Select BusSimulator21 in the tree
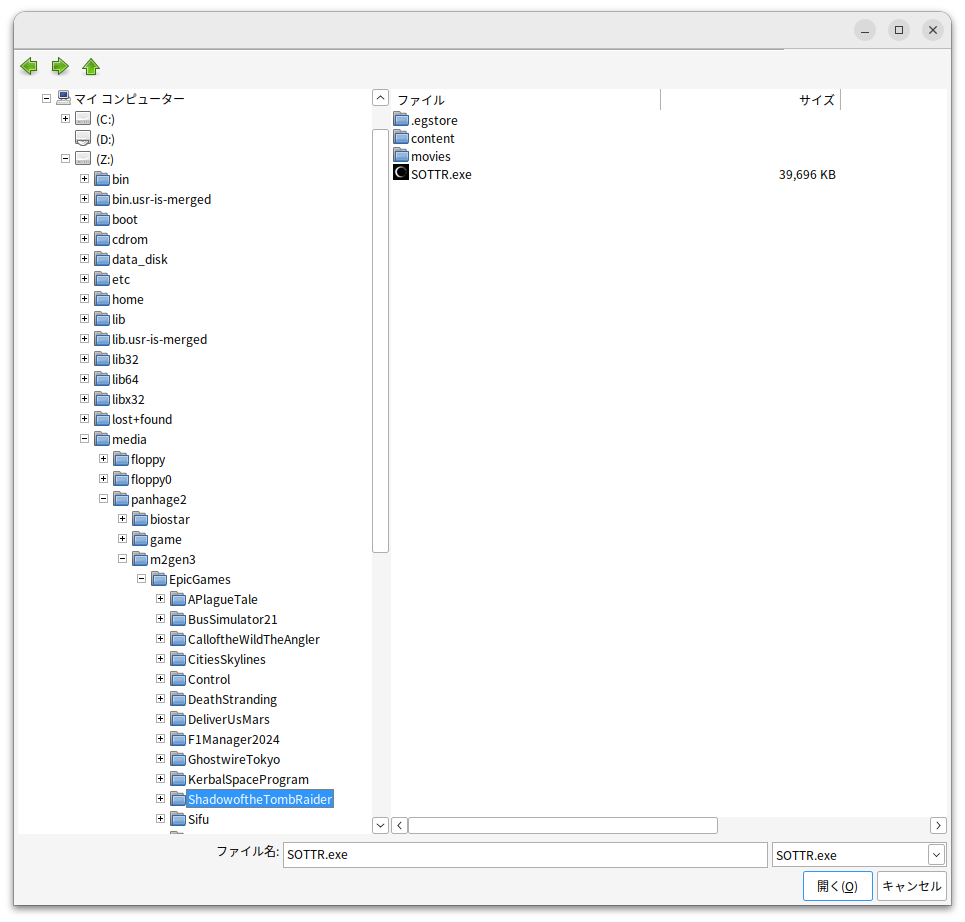Viewport: 965px width, 922px height. tap(233, 619)
